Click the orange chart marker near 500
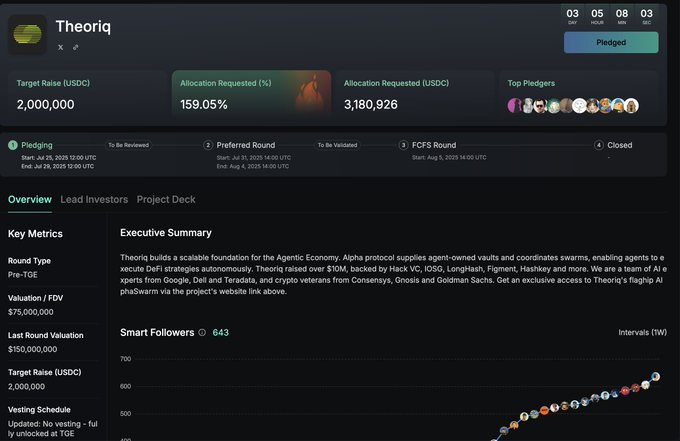This screenshot has width=680, height=441. [x=544, y=410]
